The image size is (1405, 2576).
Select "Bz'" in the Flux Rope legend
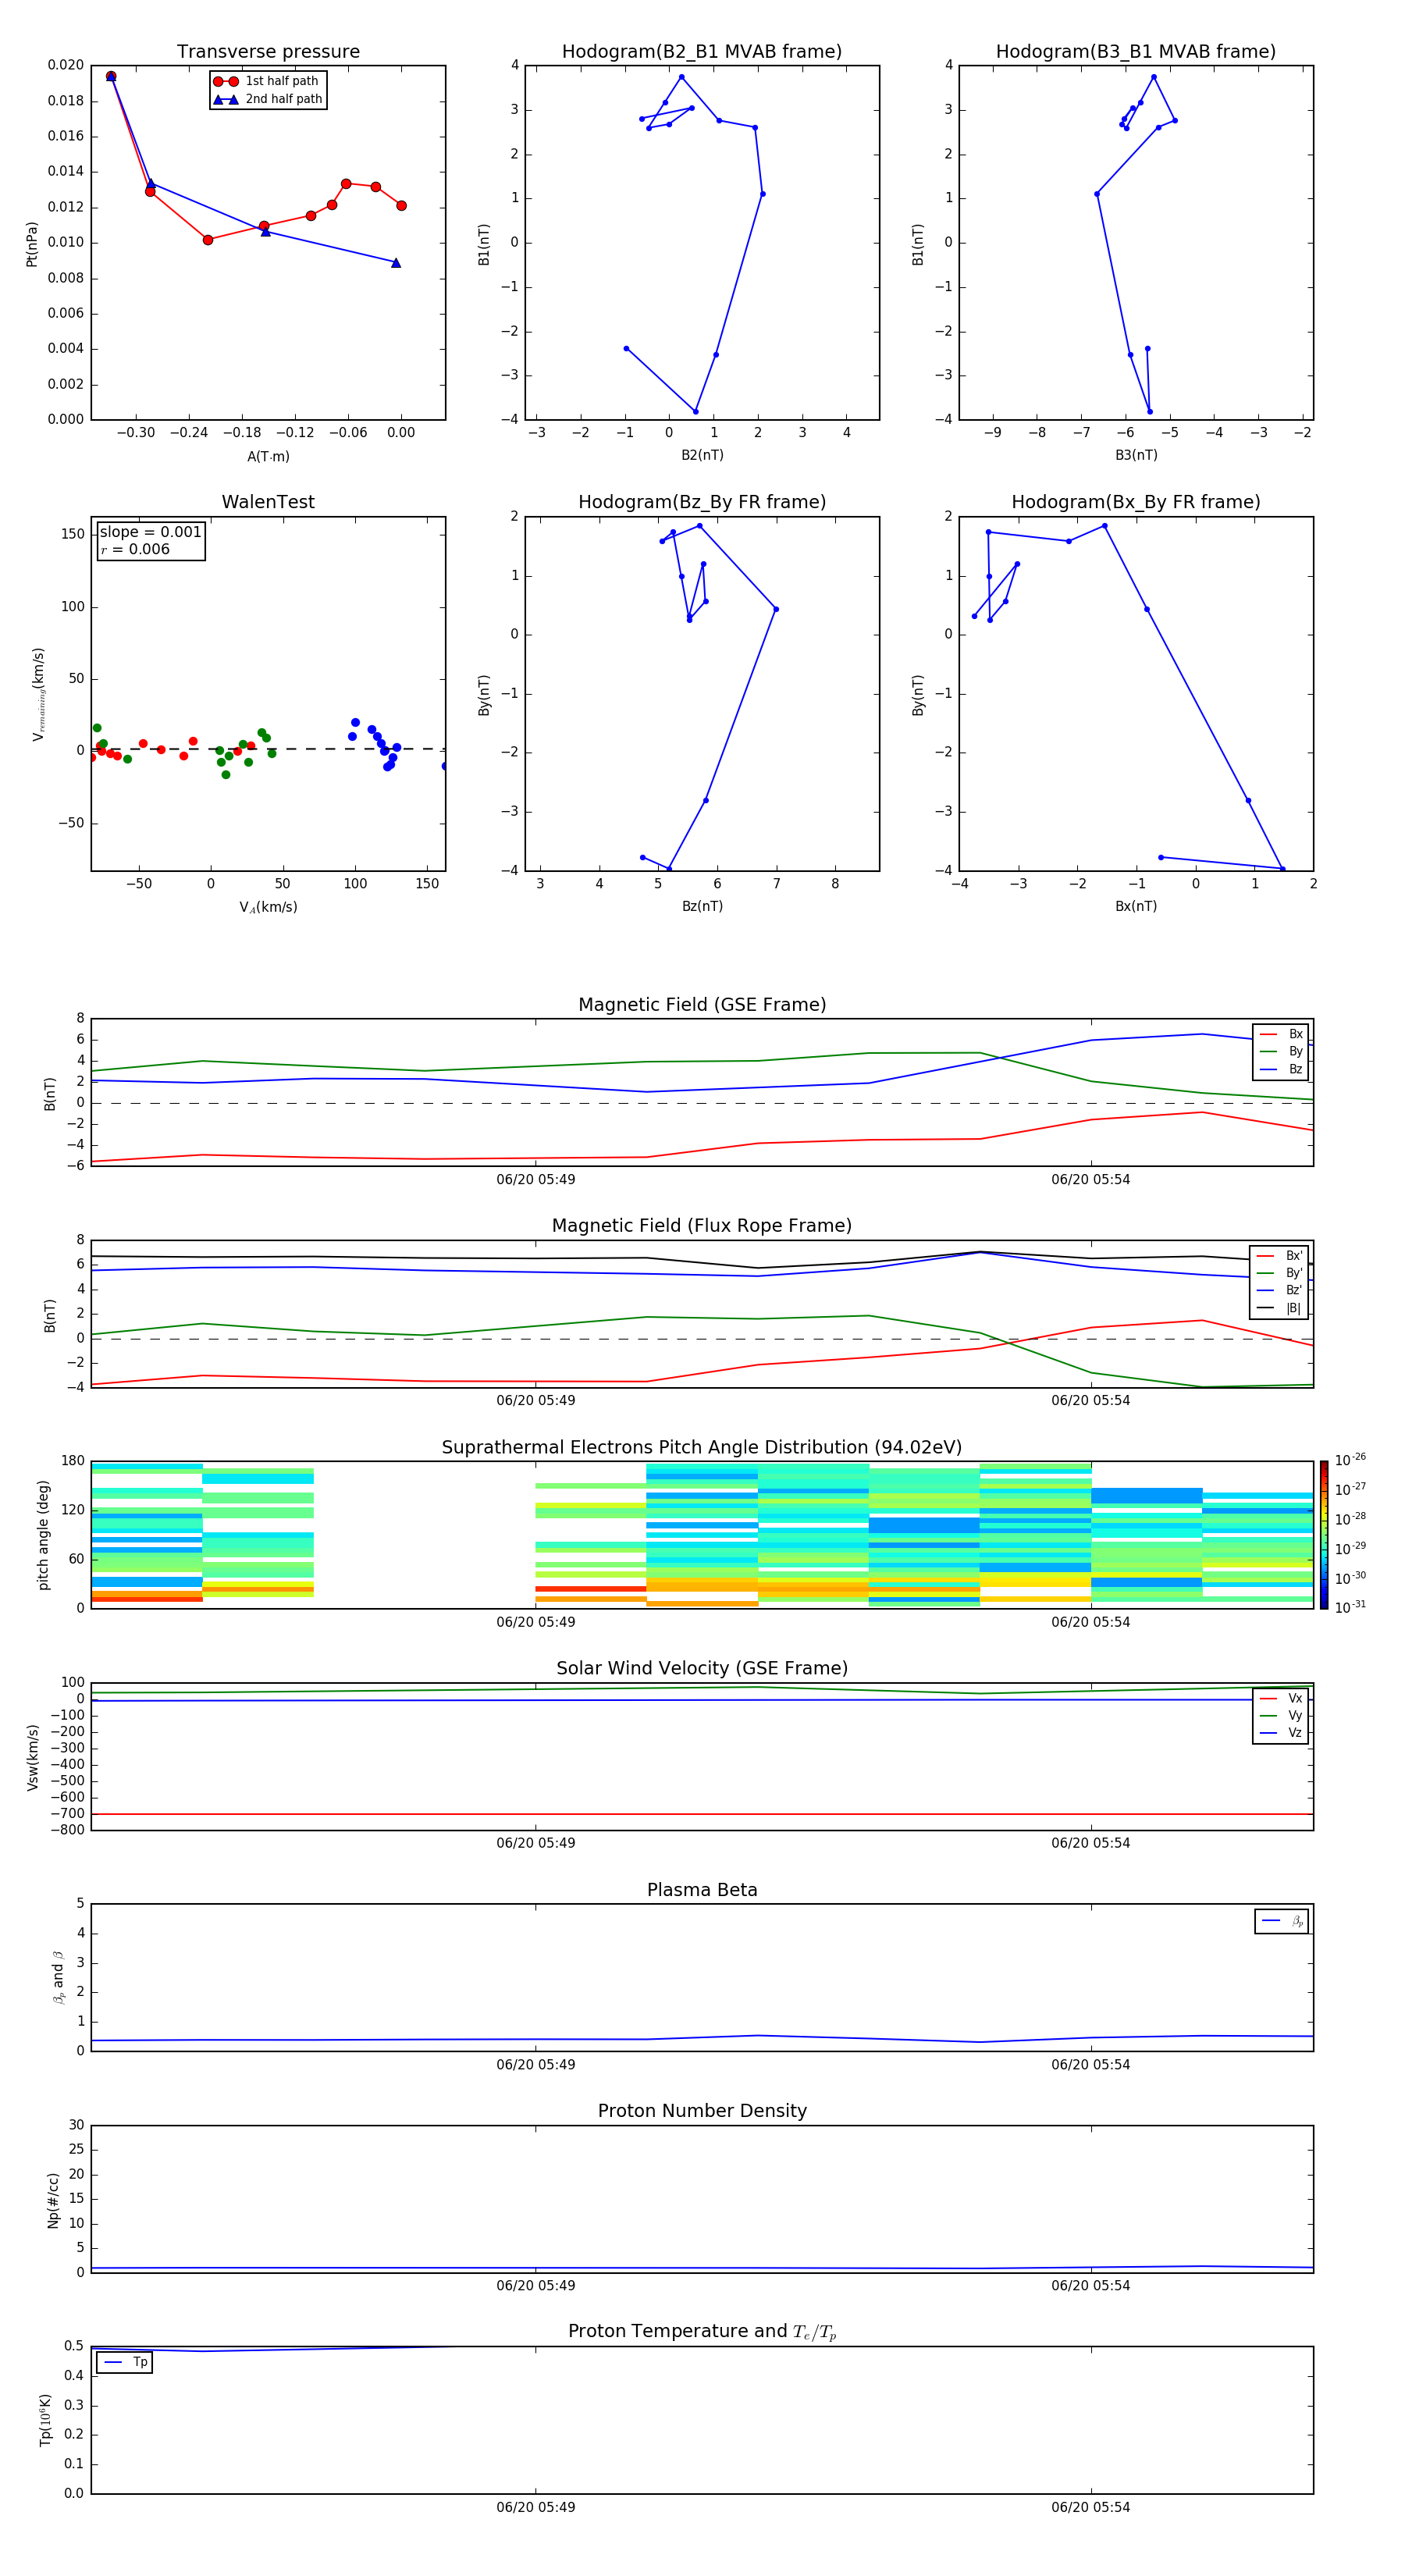point(1280,1291)
